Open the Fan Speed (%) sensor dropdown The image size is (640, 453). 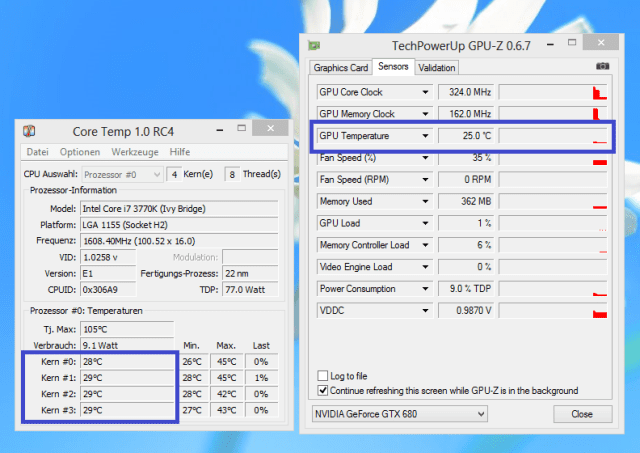425,158
